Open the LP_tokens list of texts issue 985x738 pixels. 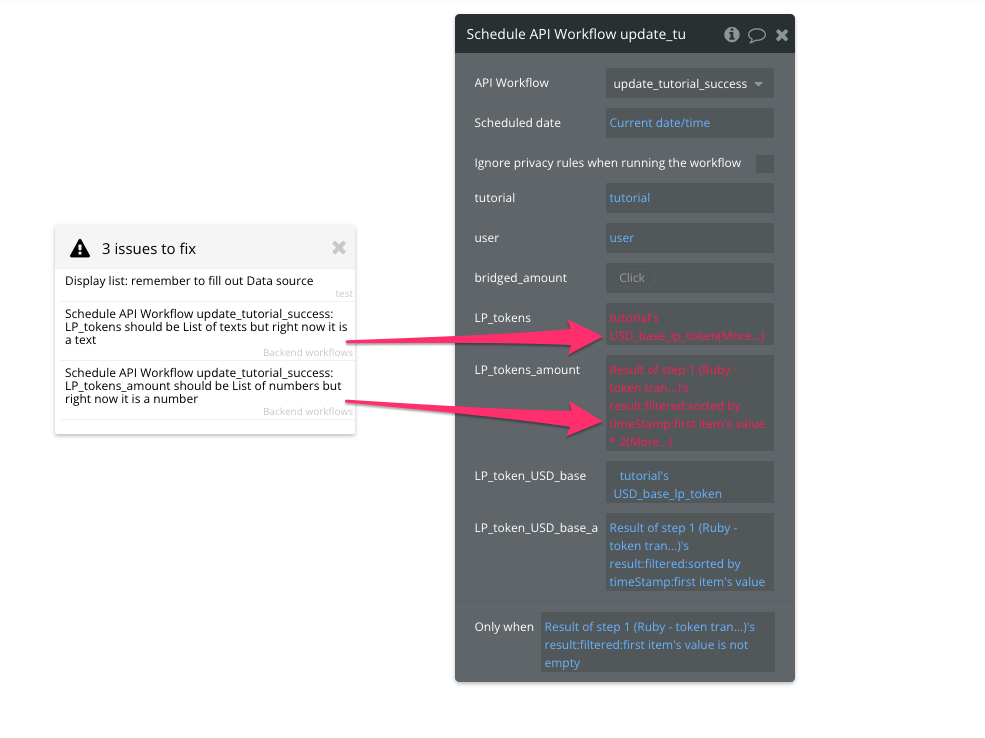pos(205,332)
